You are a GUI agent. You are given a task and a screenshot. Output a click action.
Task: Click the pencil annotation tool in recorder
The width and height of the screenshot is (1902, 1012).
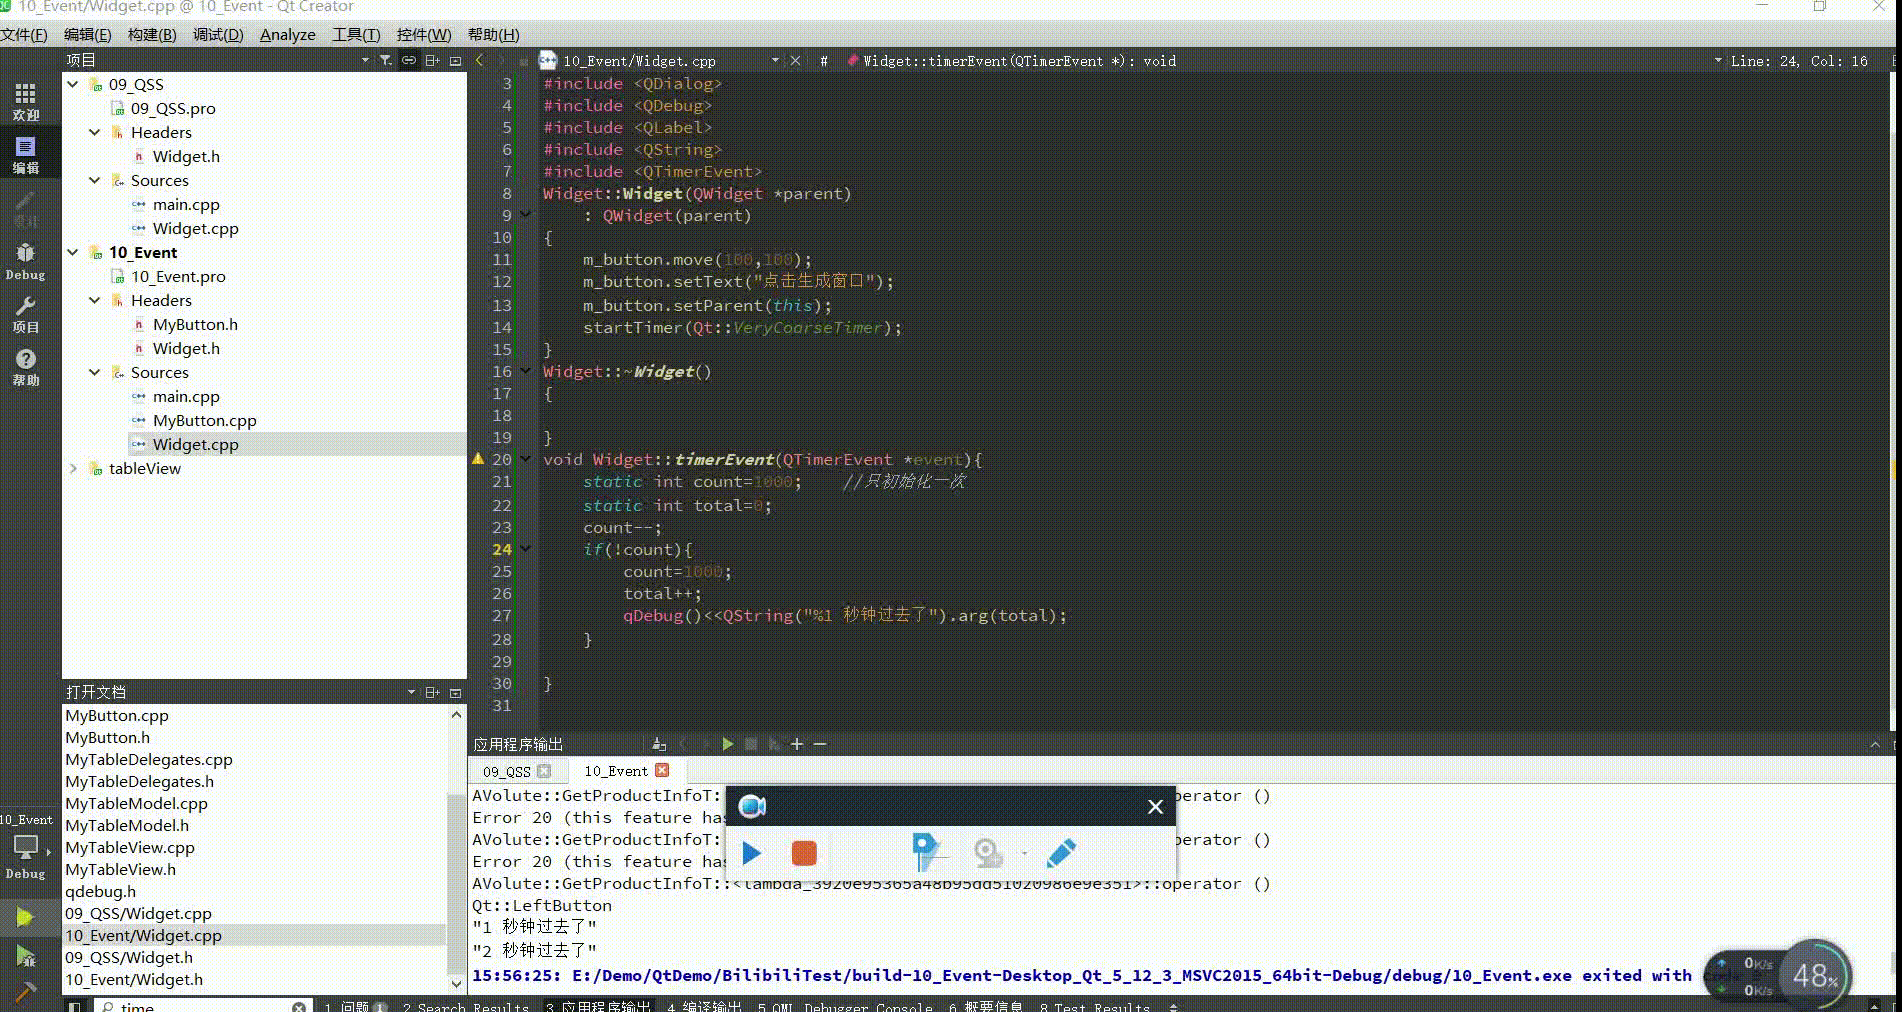[x=1061, y=853]
